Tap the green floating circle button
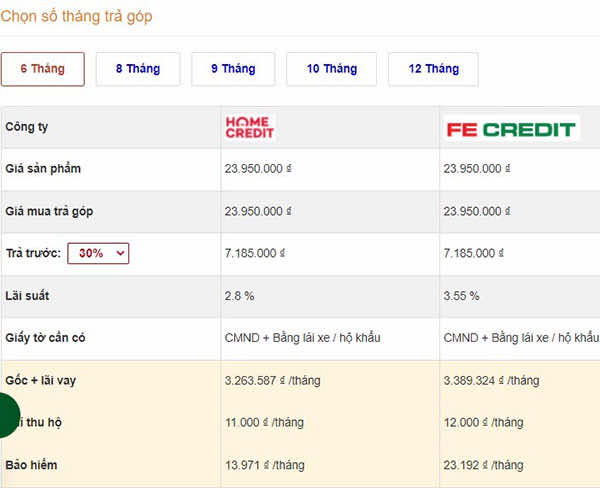The height and width of the screenshot is (488, 600). tap(8, 415)
